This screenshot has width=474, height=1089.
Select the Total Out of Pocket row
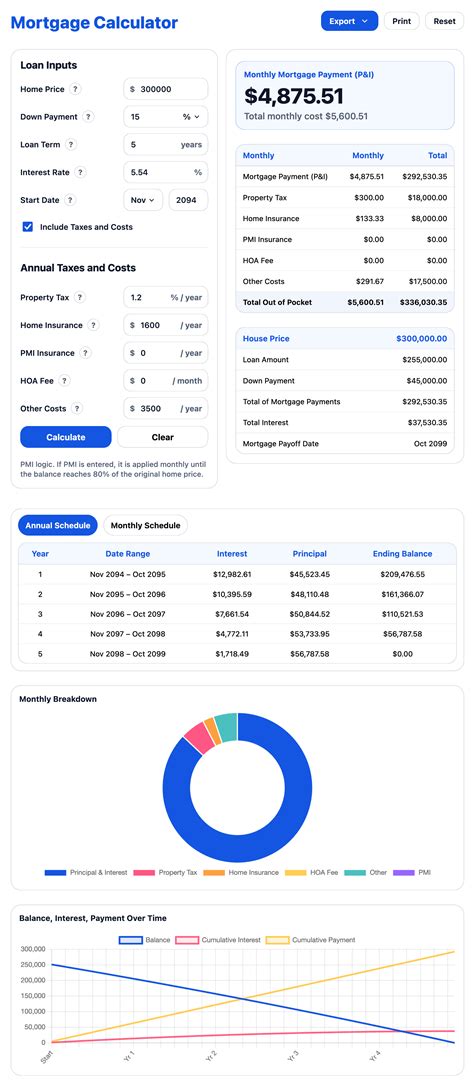pos(345,302)
